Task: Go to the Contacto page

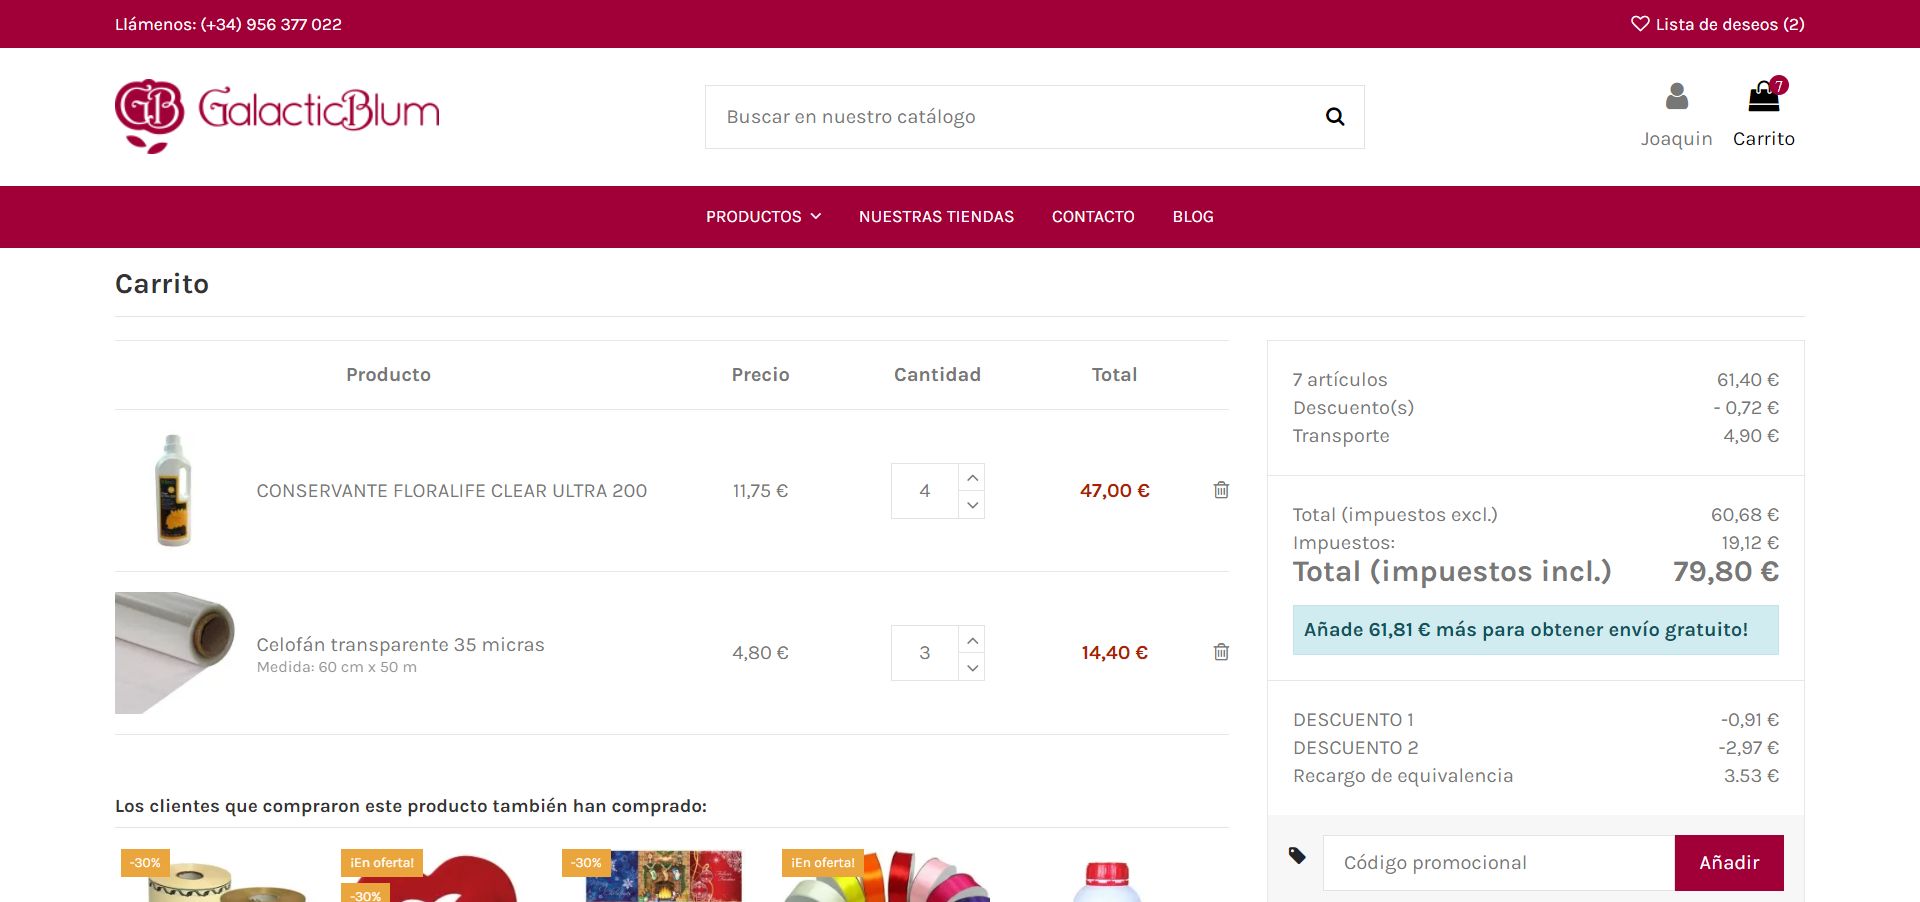Action: pyautogui.click(x=1093, y=217)
